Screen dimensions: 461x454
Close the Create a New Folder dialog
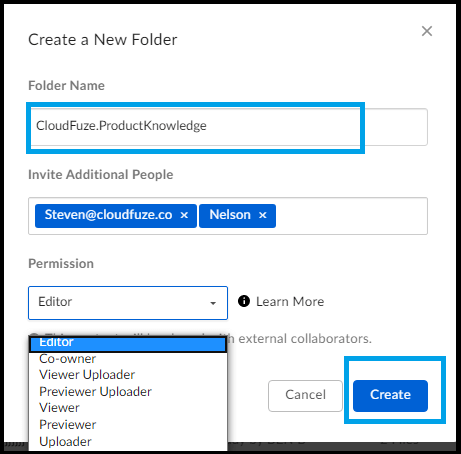coord(427,31)
